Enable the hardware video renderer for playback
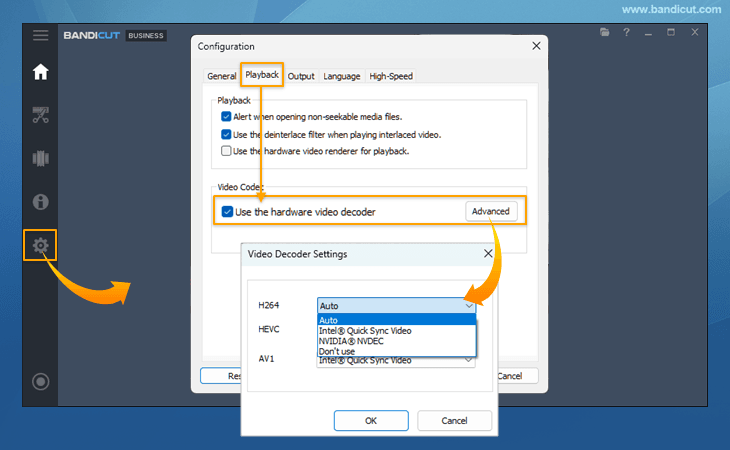The image size is (730, 450). point(227,151)
